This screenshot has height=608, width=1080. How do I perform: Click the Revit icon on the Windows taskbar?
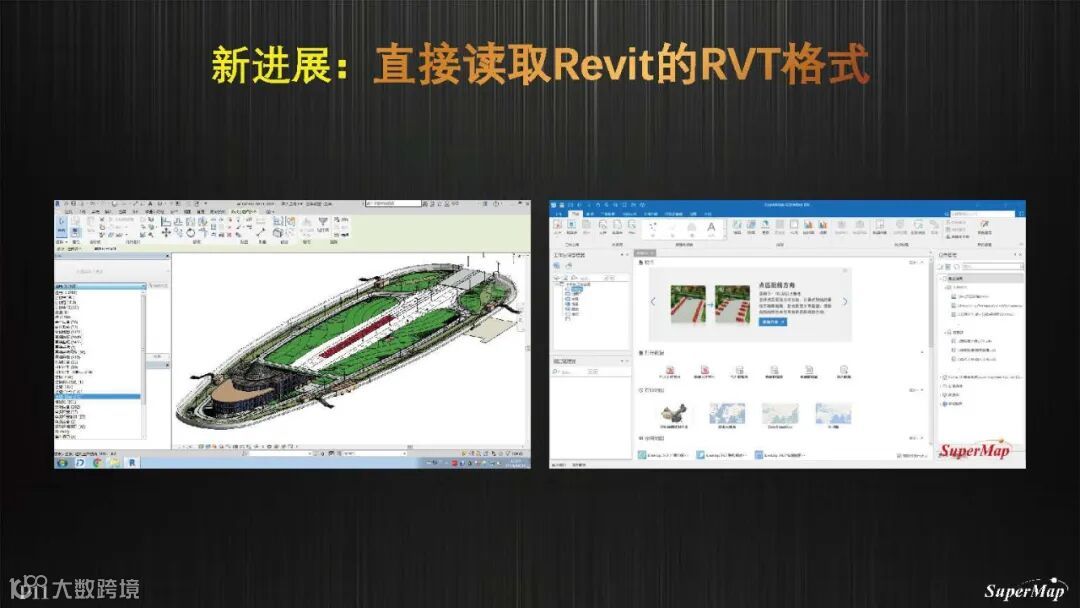tap(132, 463)
